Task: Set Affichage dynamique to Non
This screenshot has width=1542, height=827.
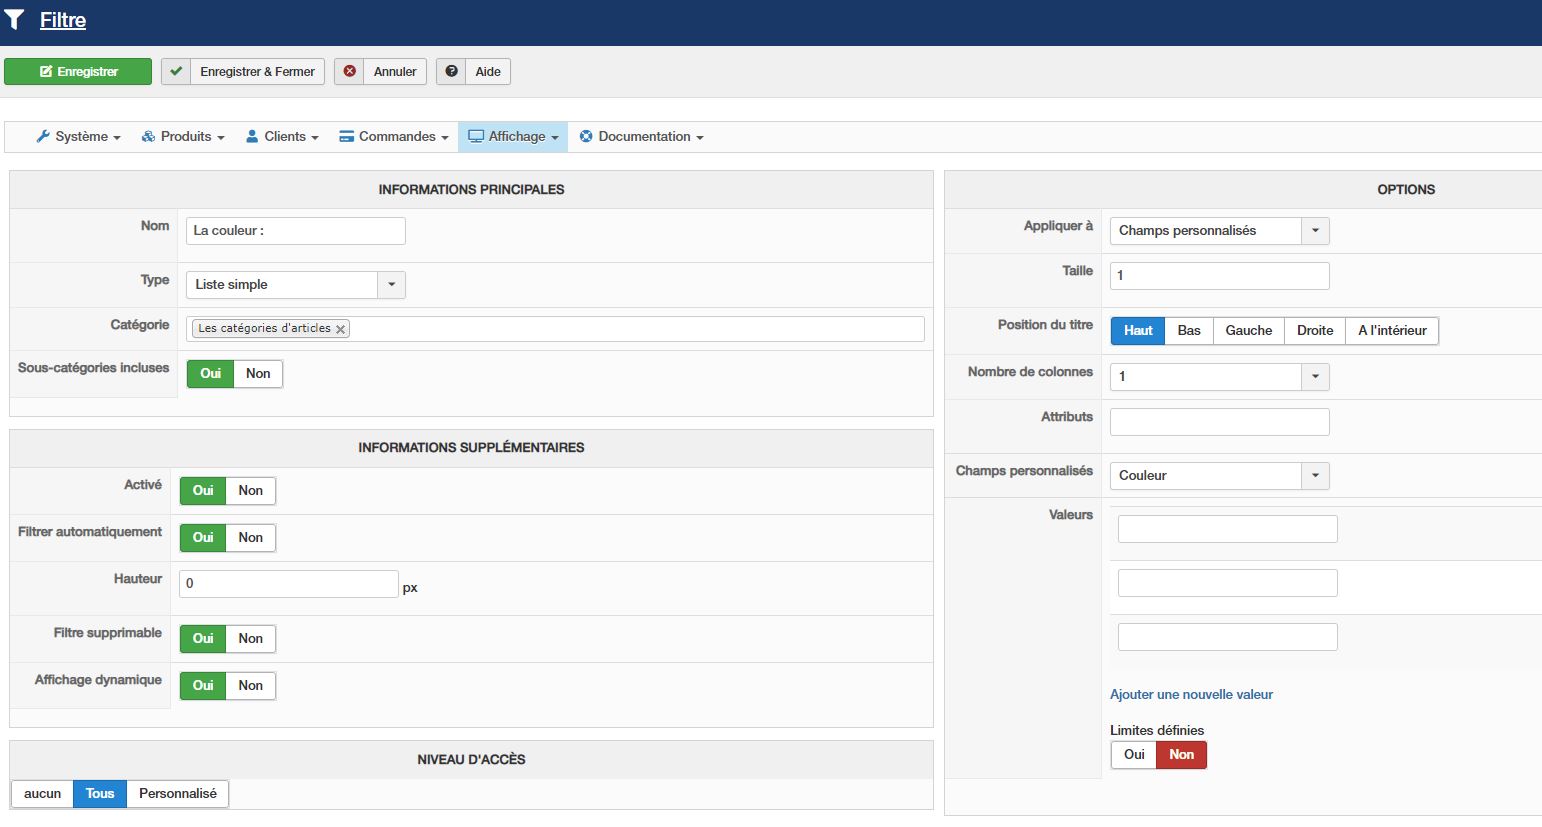Action: click(251, 686)
